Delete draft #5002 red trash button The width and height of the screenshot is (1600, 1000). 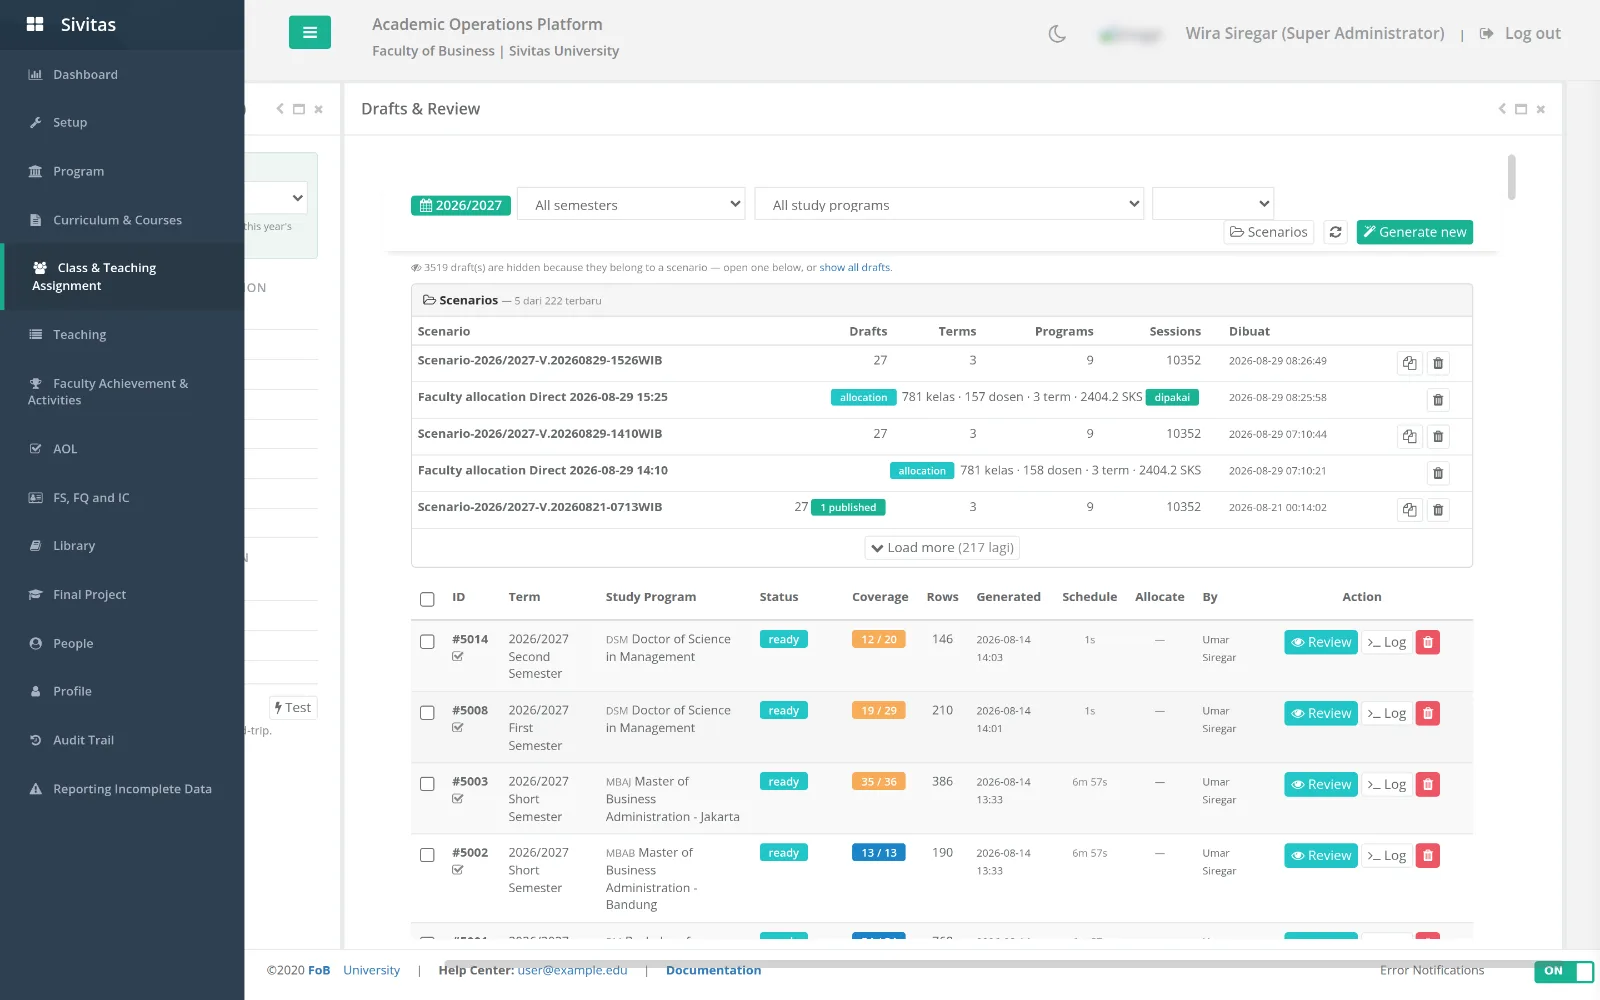[1428, 855]
